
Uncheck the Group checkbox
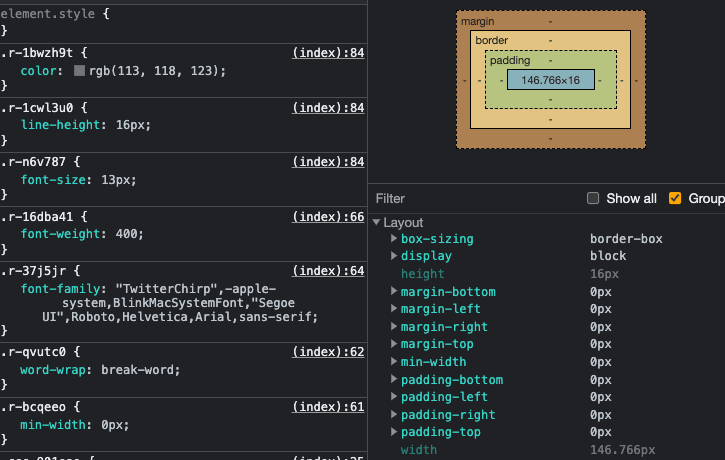coord(675,198)
